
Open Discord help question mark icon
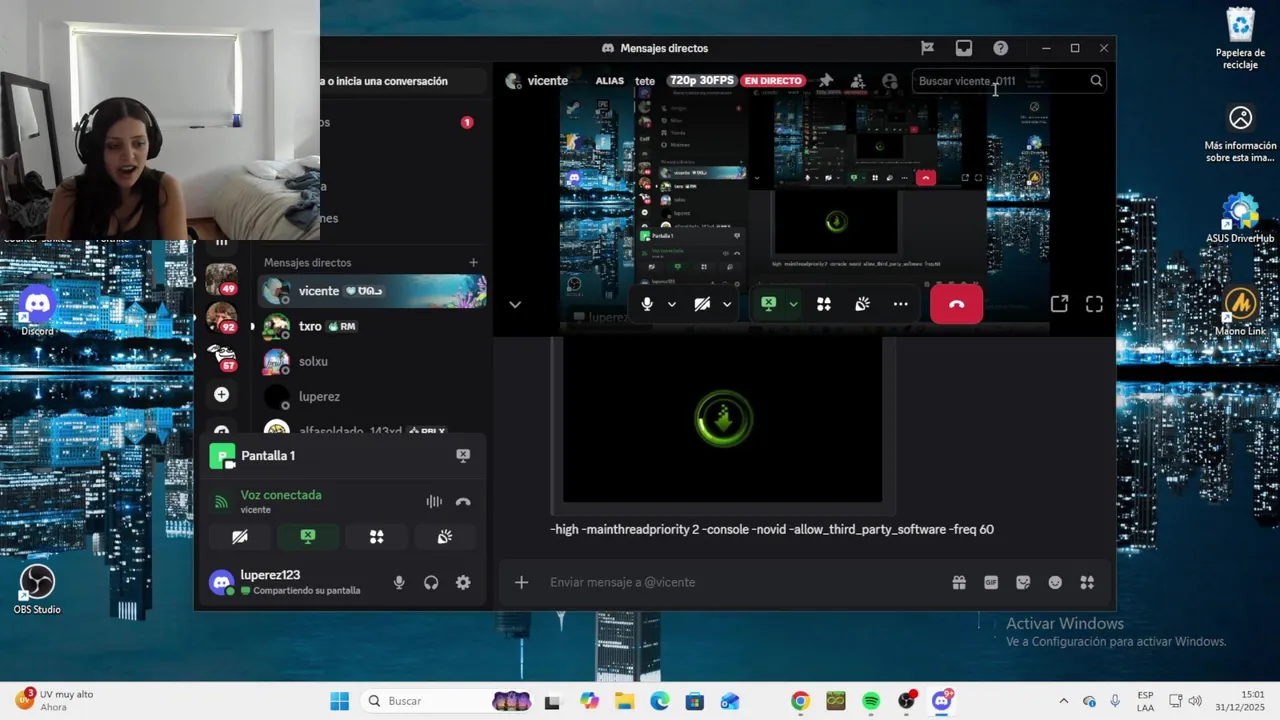1000,48
